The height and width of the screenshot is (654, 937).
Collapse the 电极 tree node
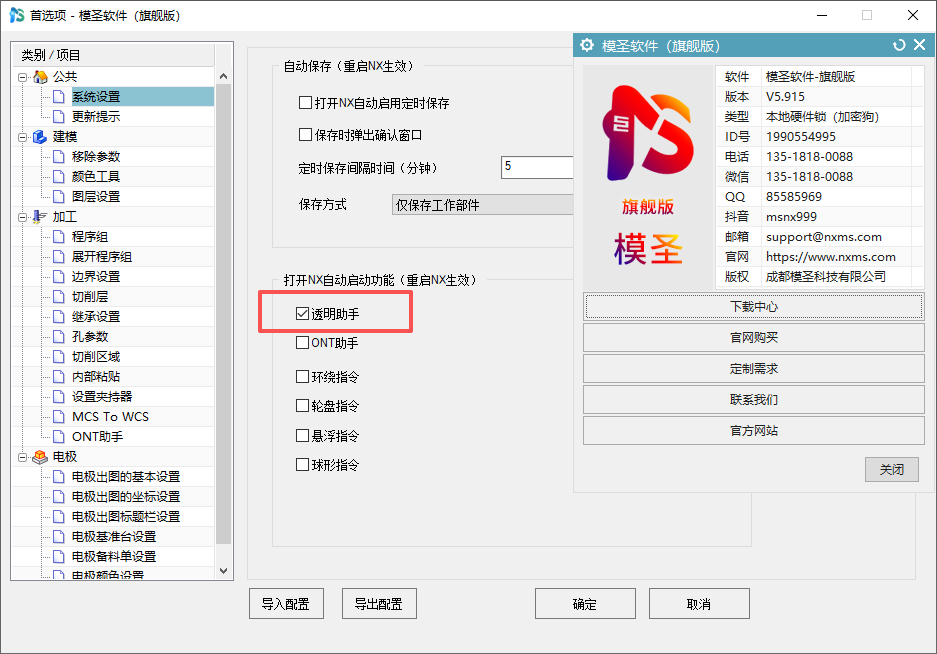tap(22, 457)
